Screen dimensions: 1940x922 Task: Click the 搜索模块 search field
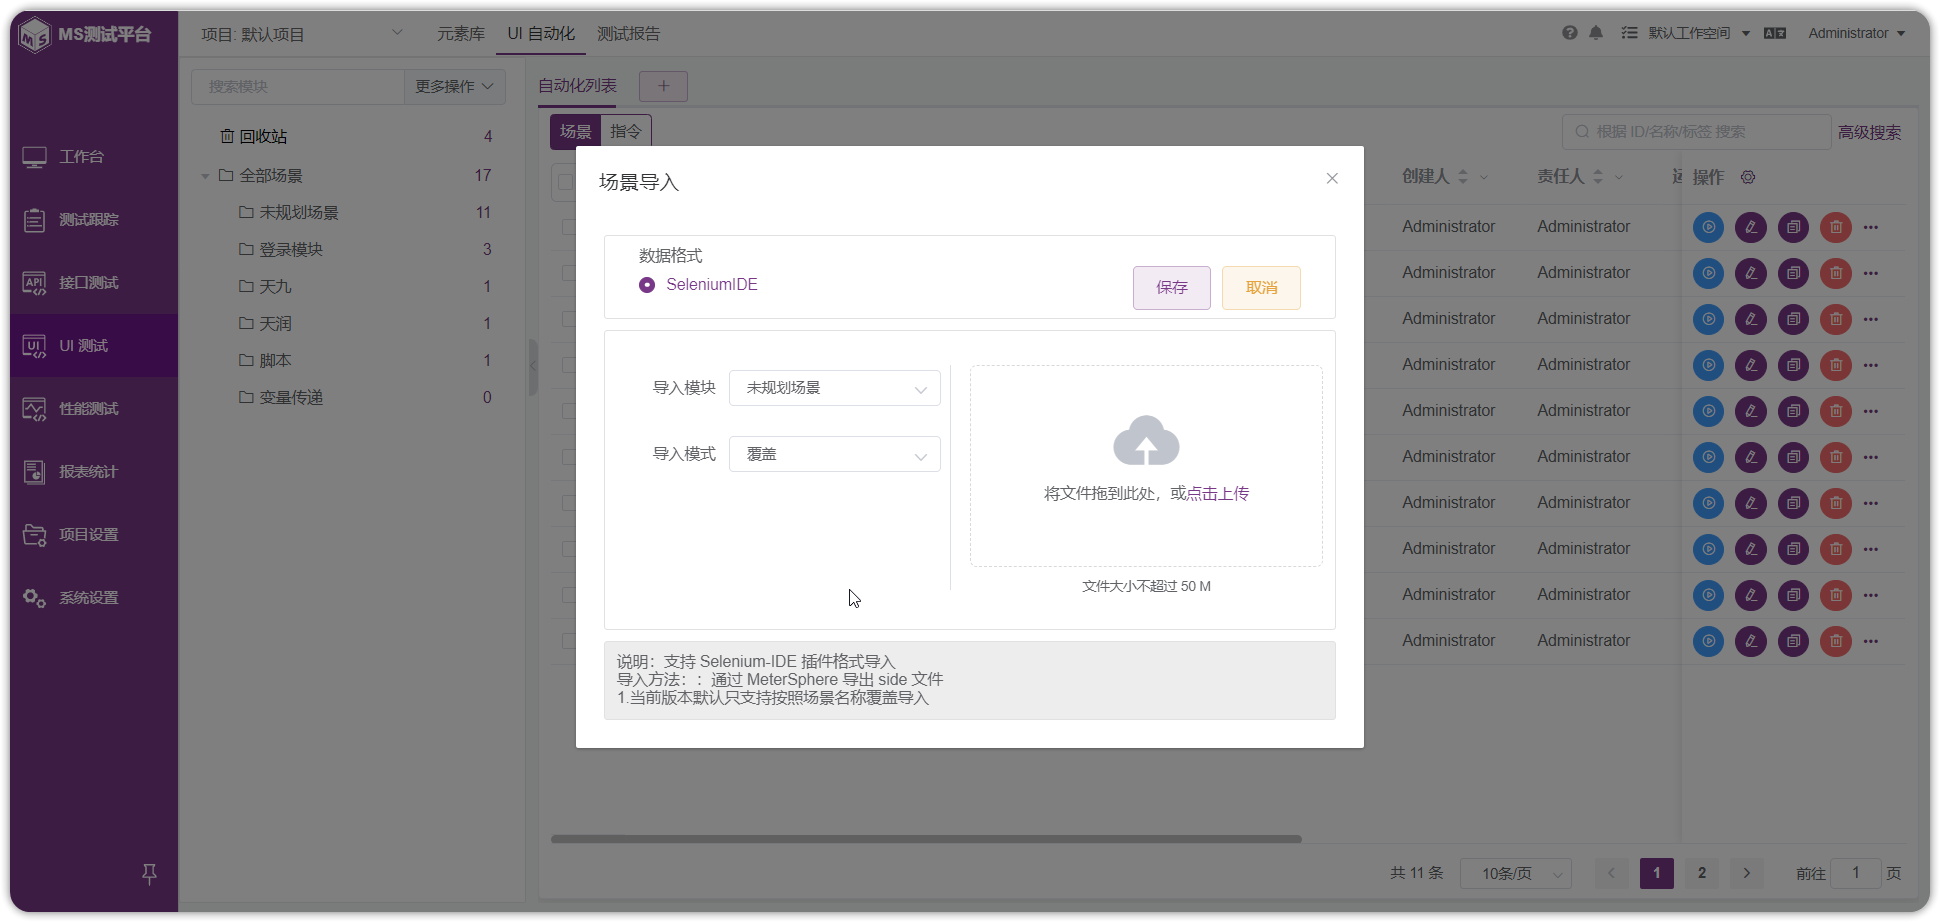(x=298, y=87)
